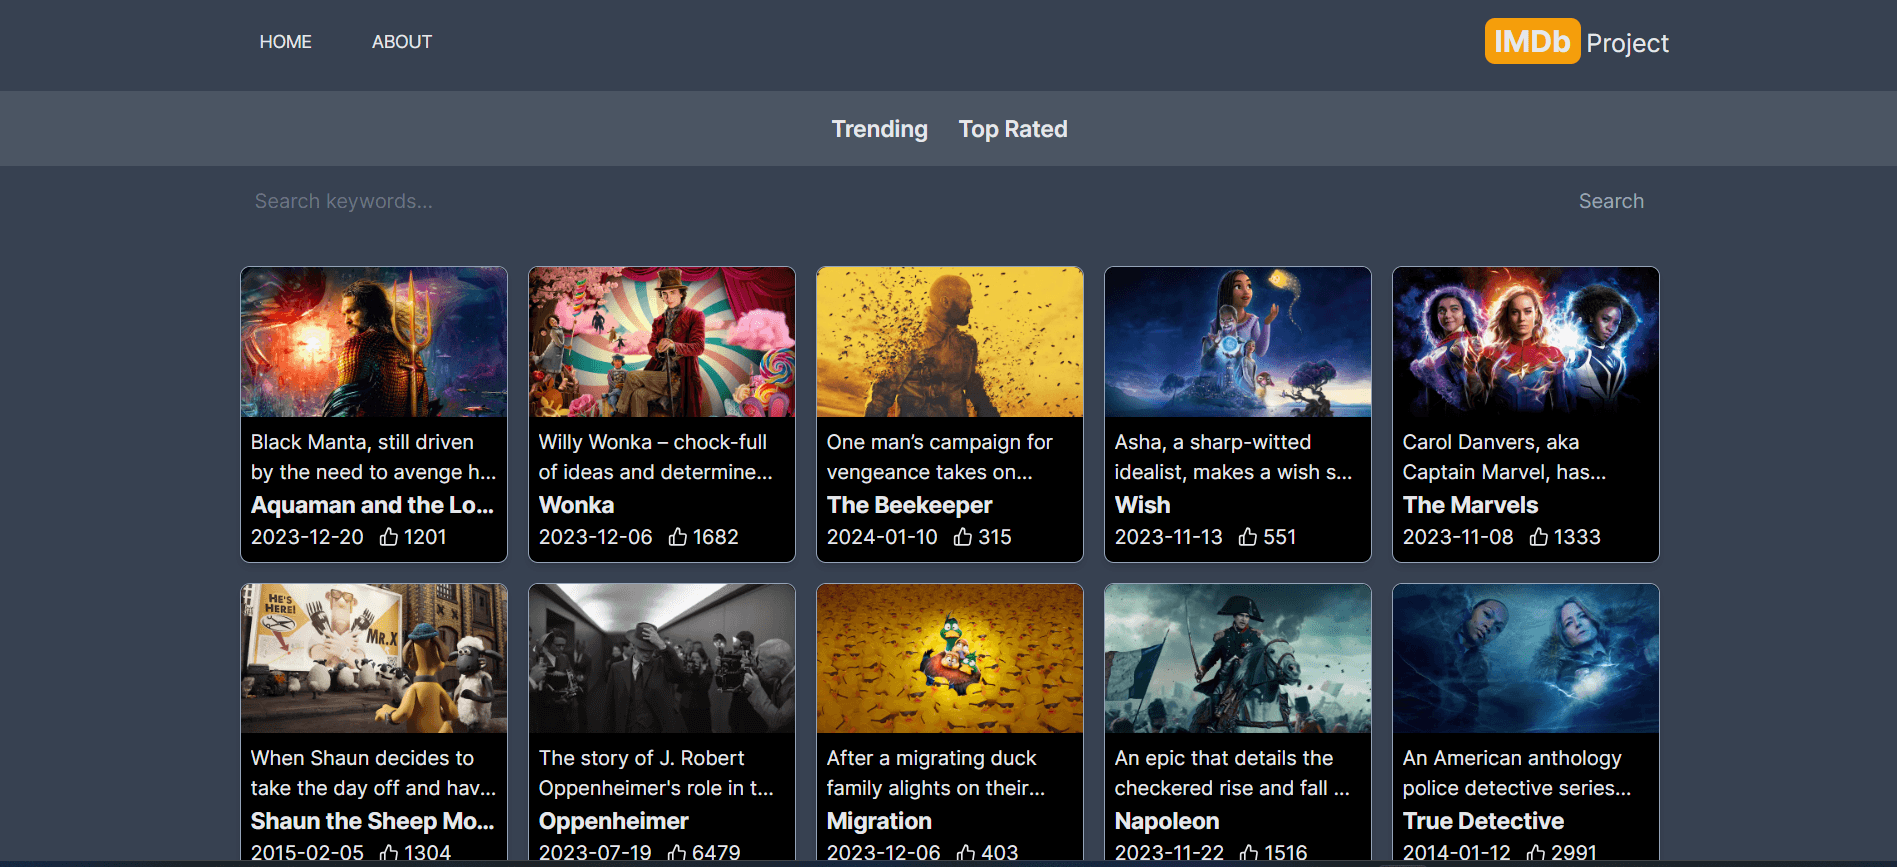Open the Wish poster thumbnail
Image resolution: width=1897 pixels, height=867 pixels.
(x=1238, y=342)
